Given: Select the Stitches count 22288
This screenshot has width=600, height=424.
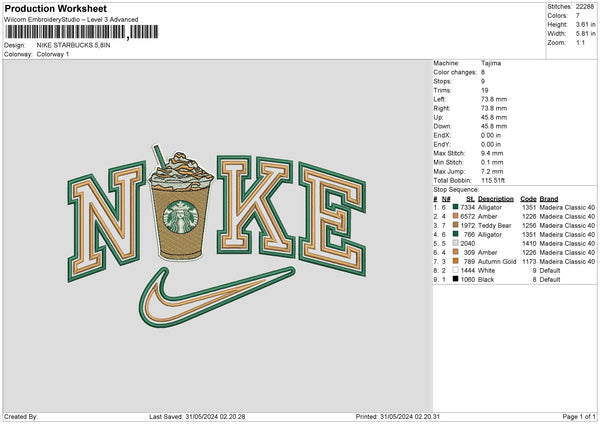Looking at the screenshot, I should (585, 7).
